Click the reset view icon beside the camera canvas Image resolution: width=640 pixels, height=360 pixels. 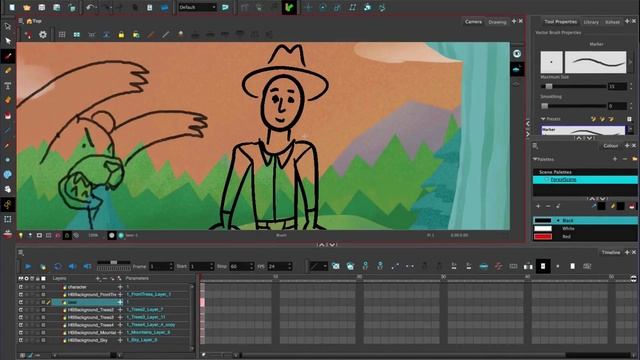517,54
